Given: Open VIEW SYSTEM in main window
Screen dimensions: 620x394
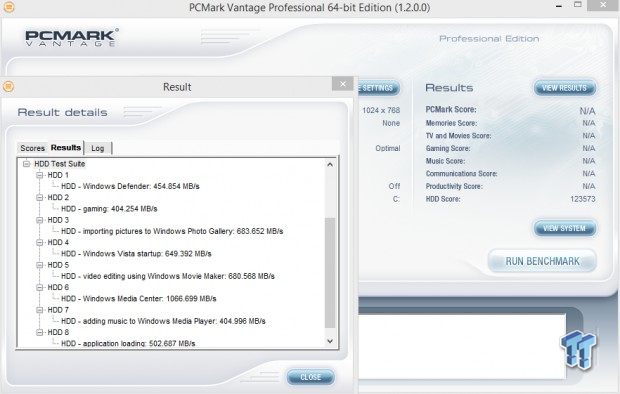Looking at the screenshot, I should click(x=564, y=228).
